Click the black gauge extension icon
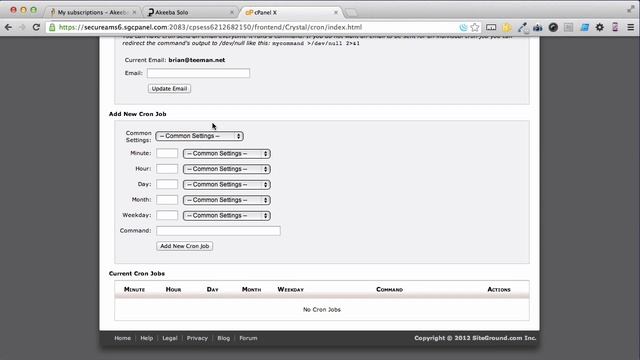 553,27
